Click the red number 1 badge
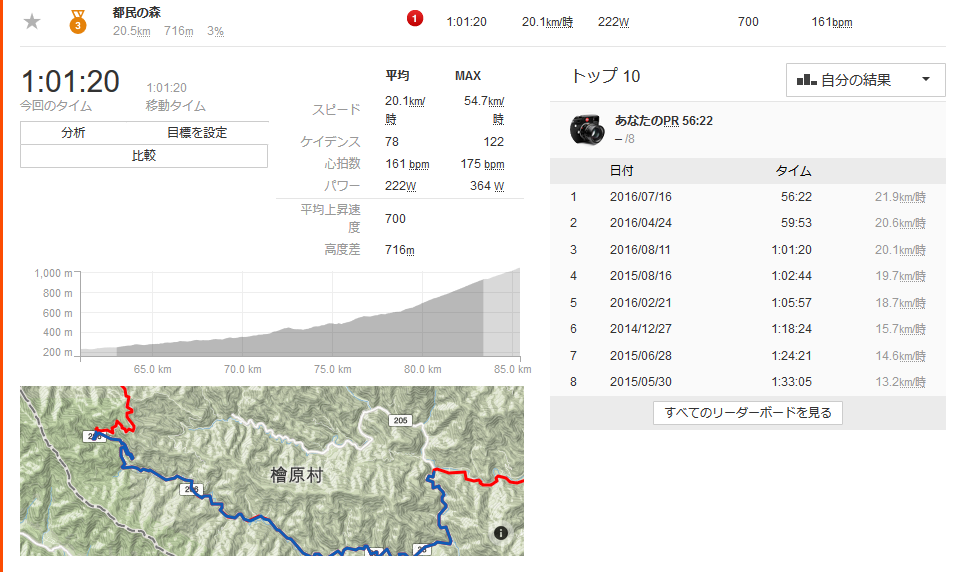Viewport: 966px width, 572px height. (x=415, y=18)
